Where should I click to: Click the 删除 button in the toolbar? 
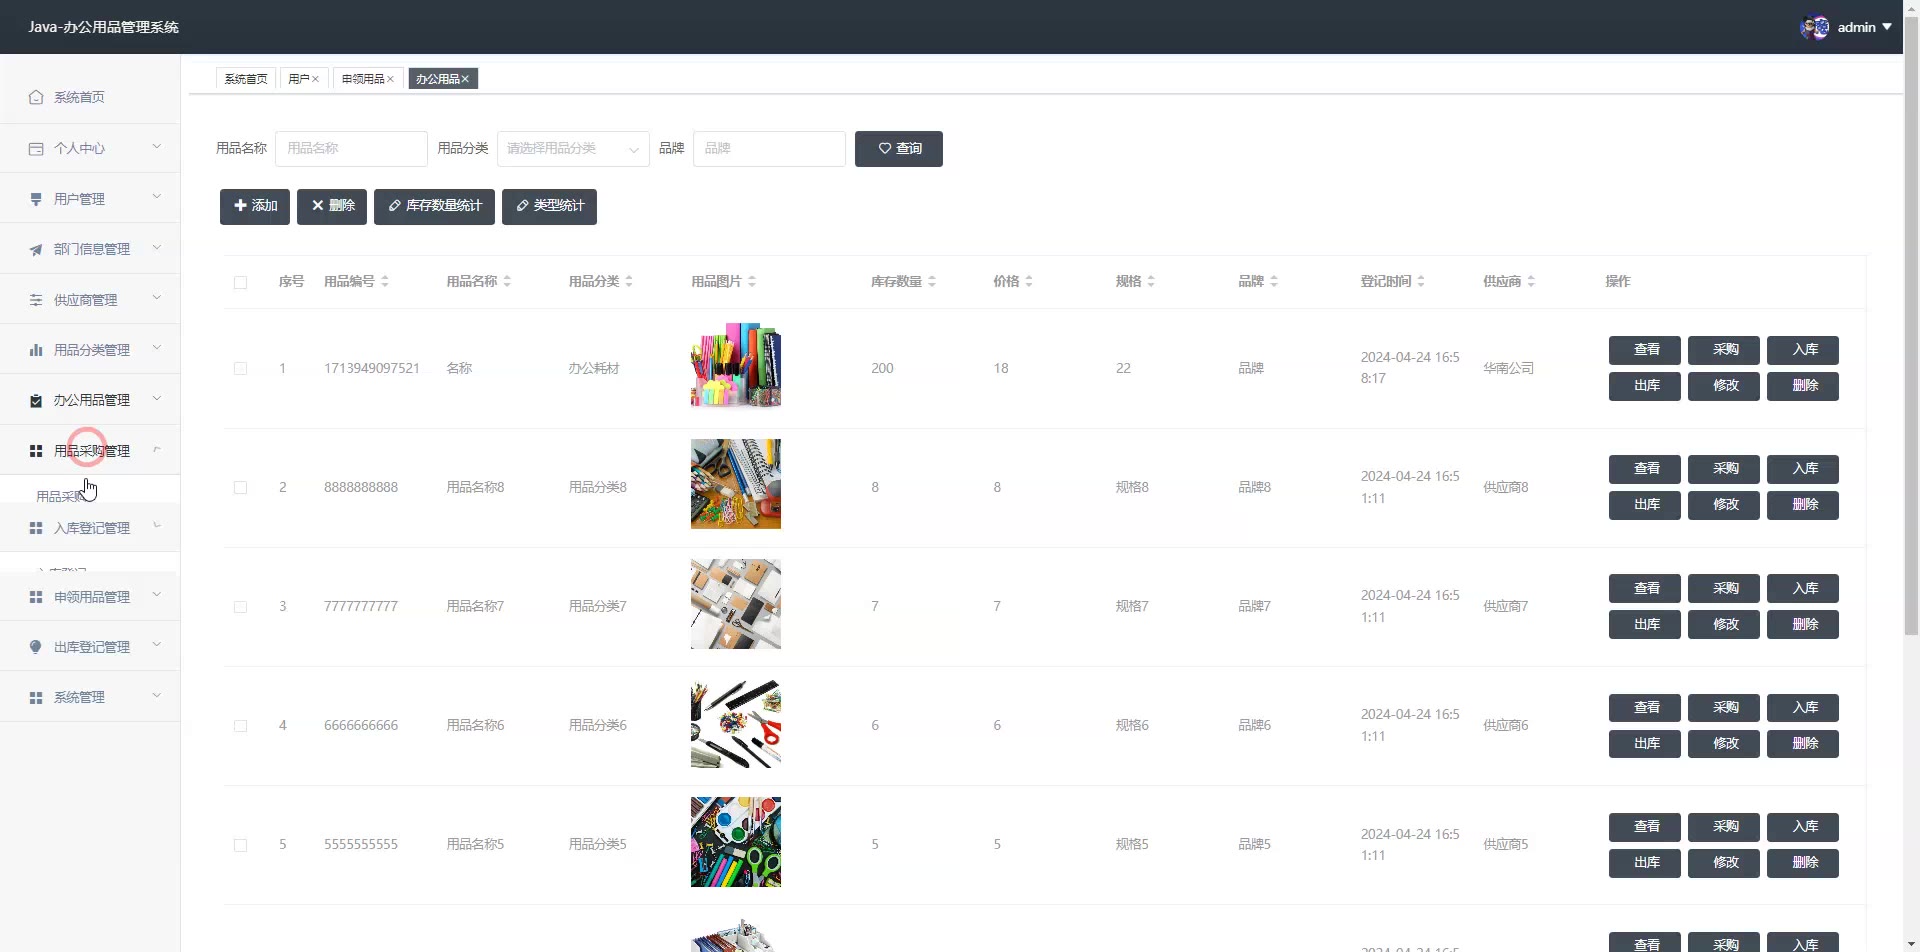332,207
